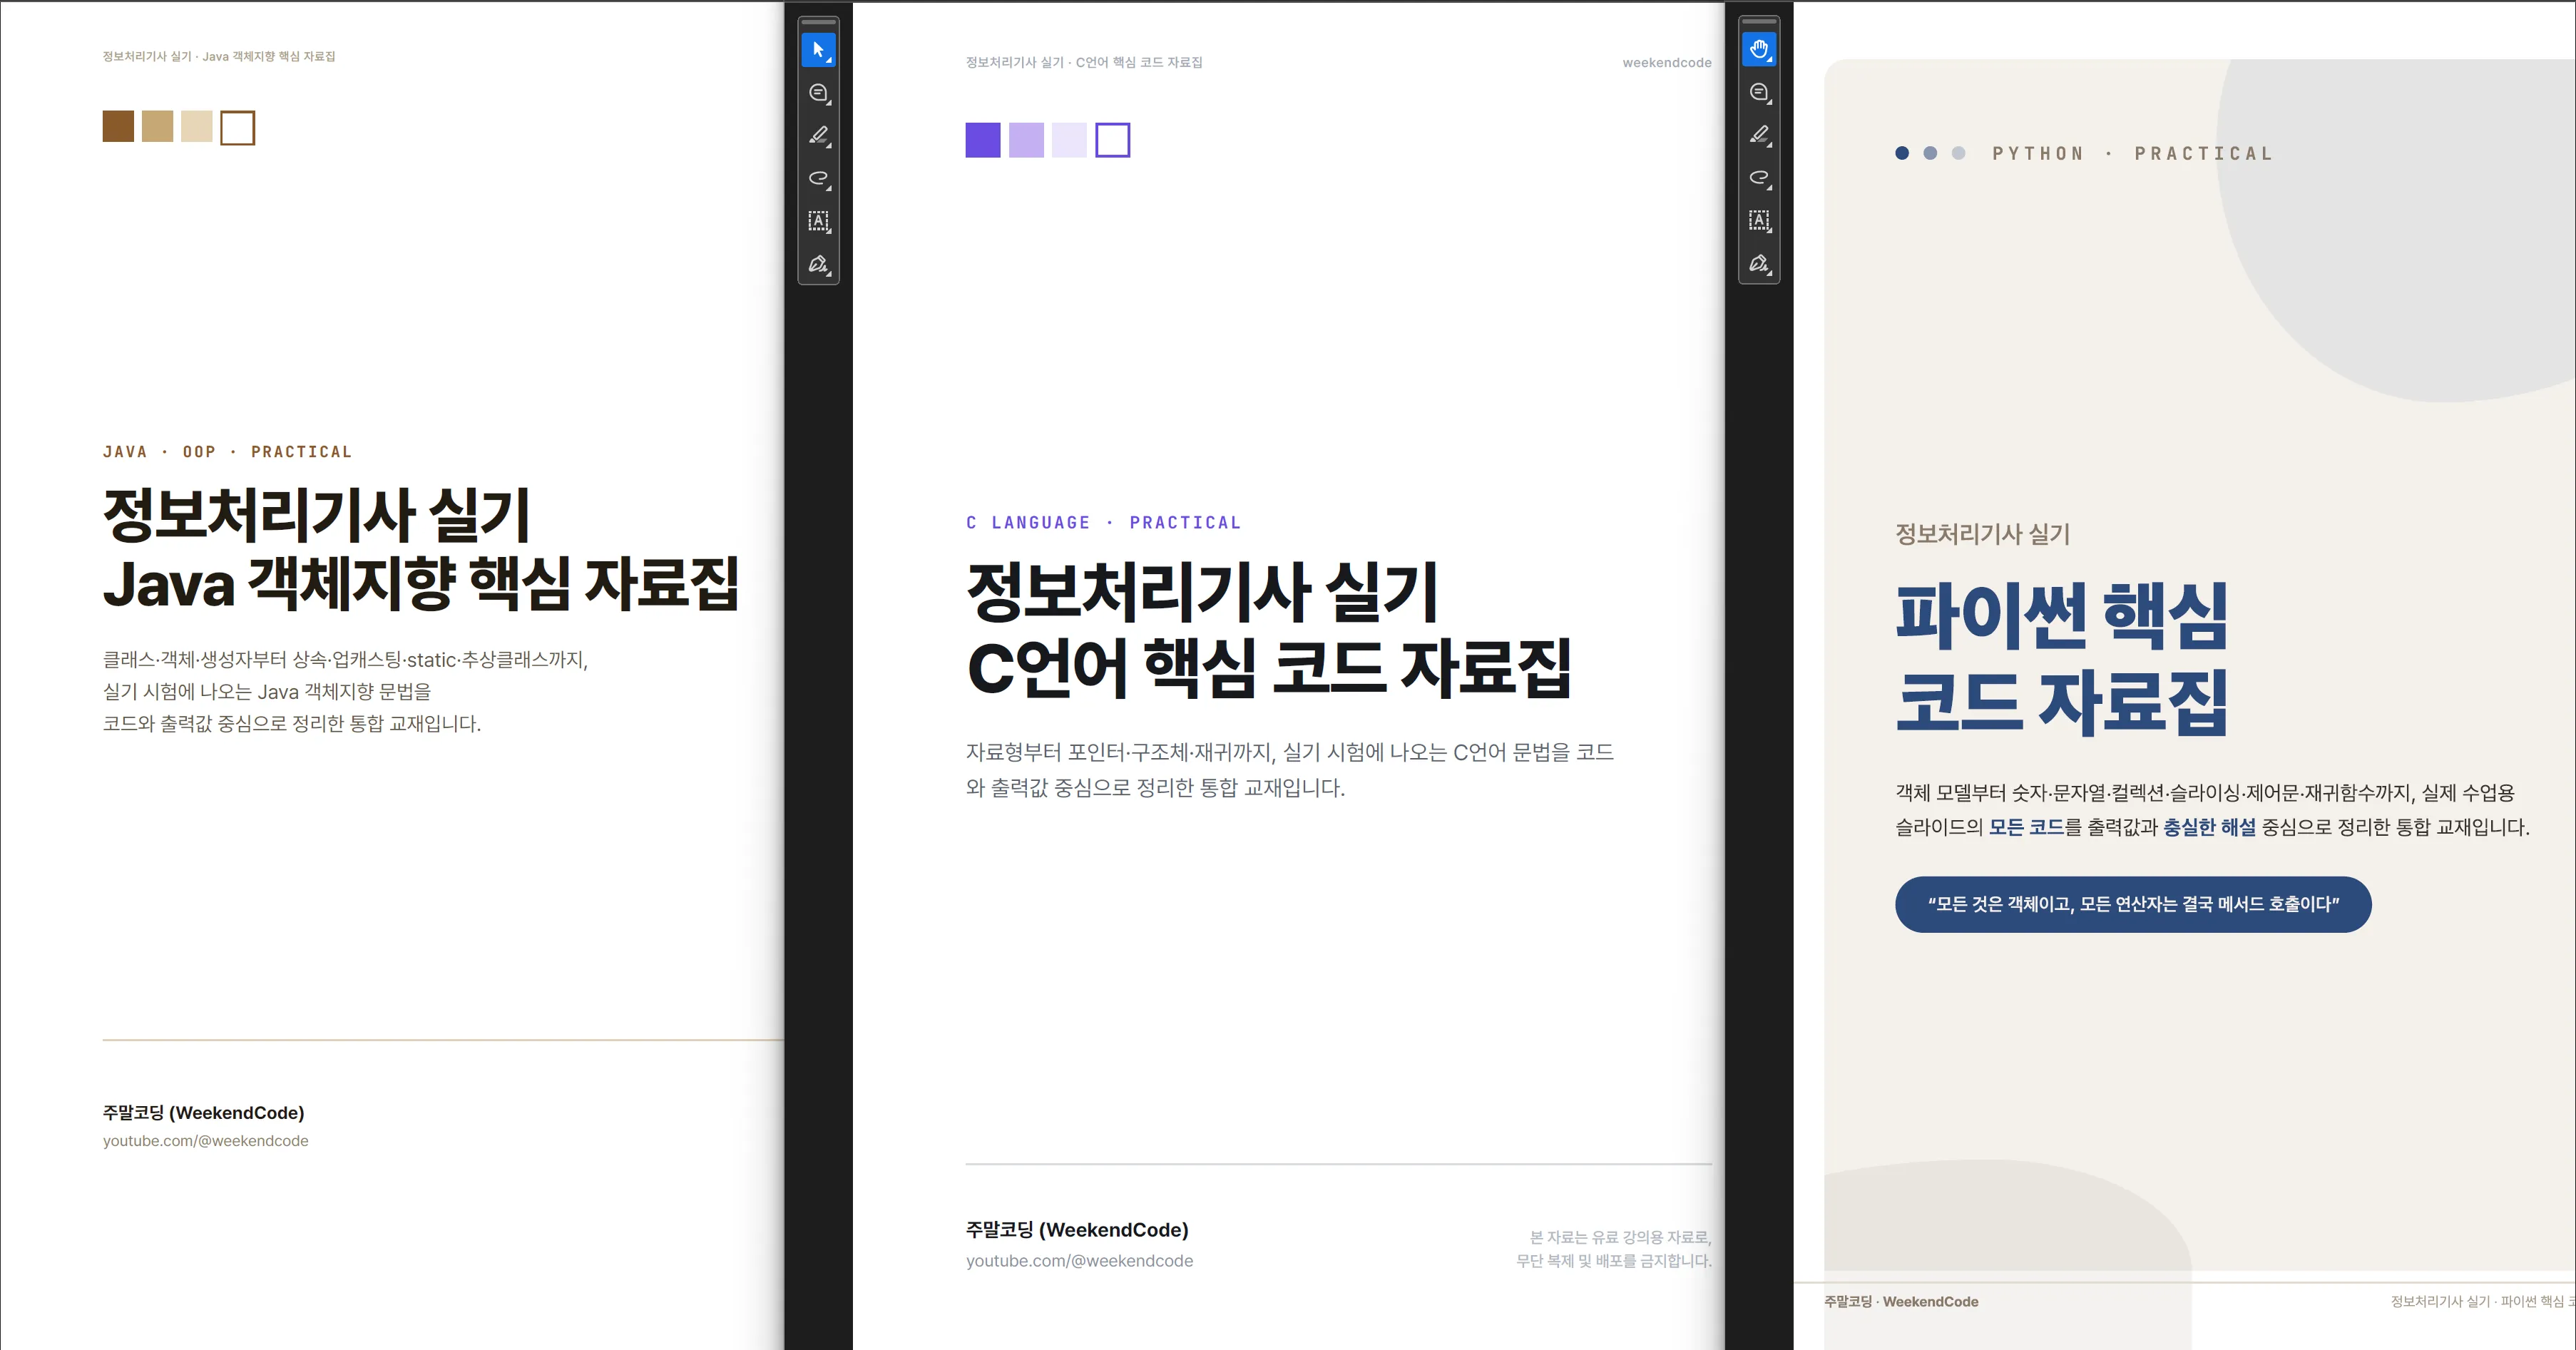
Task: Click notice '무단 복제 및 배포를 금지합니다.'
Action: [1614, 1262]
